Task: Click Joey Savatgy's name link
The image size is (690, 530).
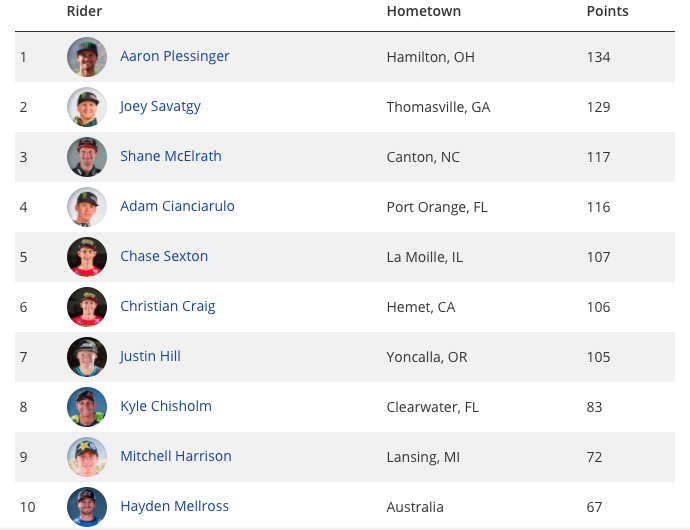Action: (x=160, y=107)
